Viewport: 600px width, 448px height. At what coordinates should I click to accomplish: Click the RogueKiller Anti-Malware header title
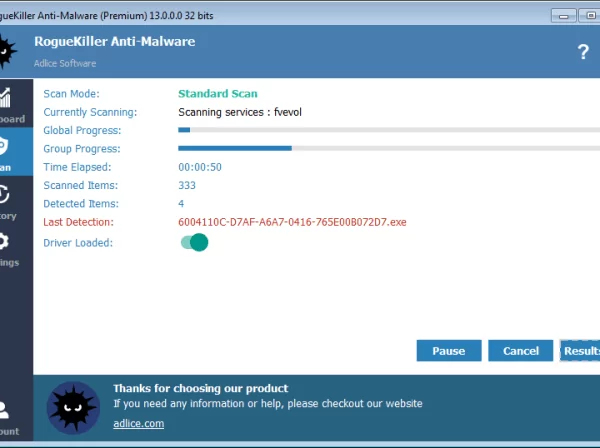(x=115, y=41)
